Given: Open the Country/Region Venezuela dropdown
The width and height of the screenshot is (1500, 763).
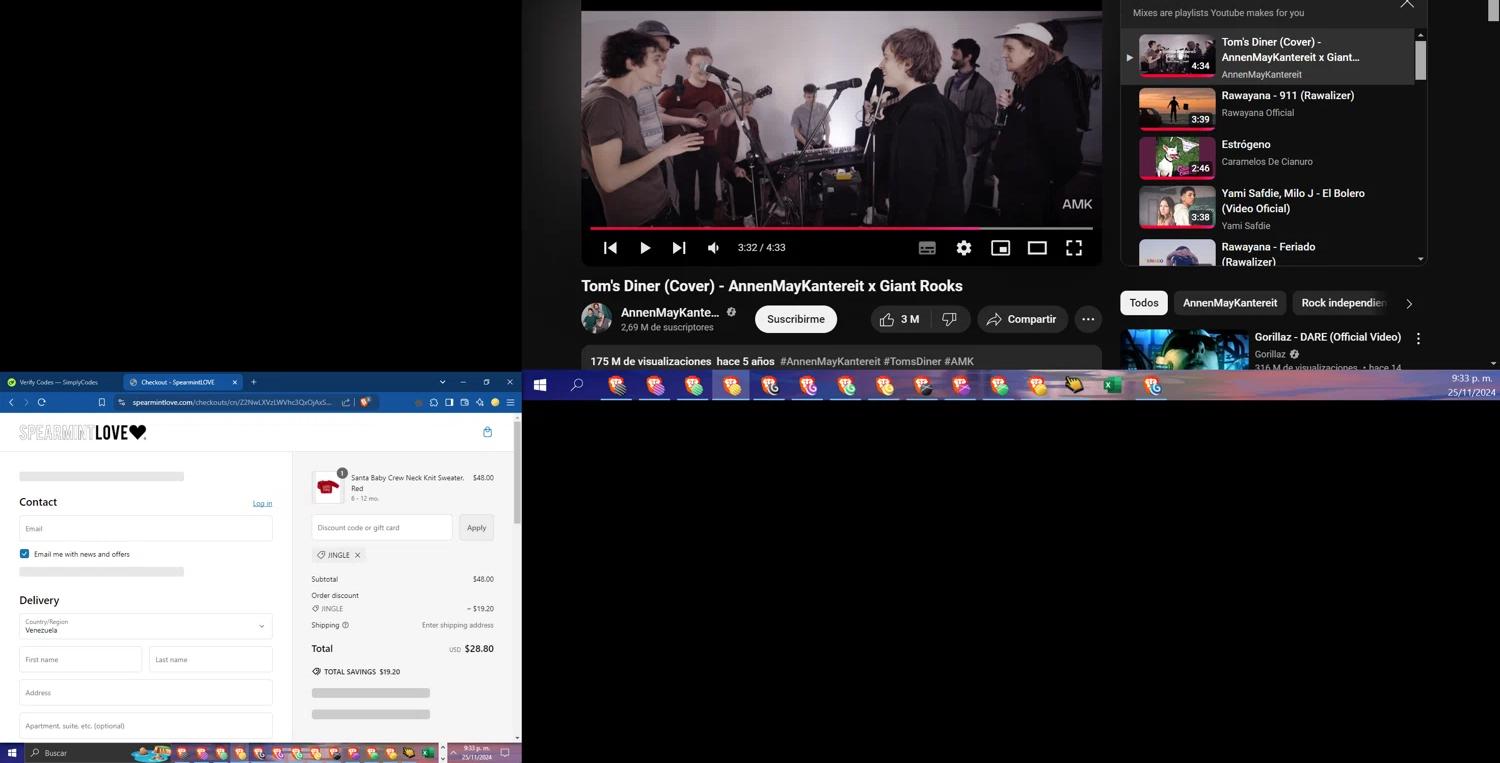Looking at the screenshot, I should [146, 626].
